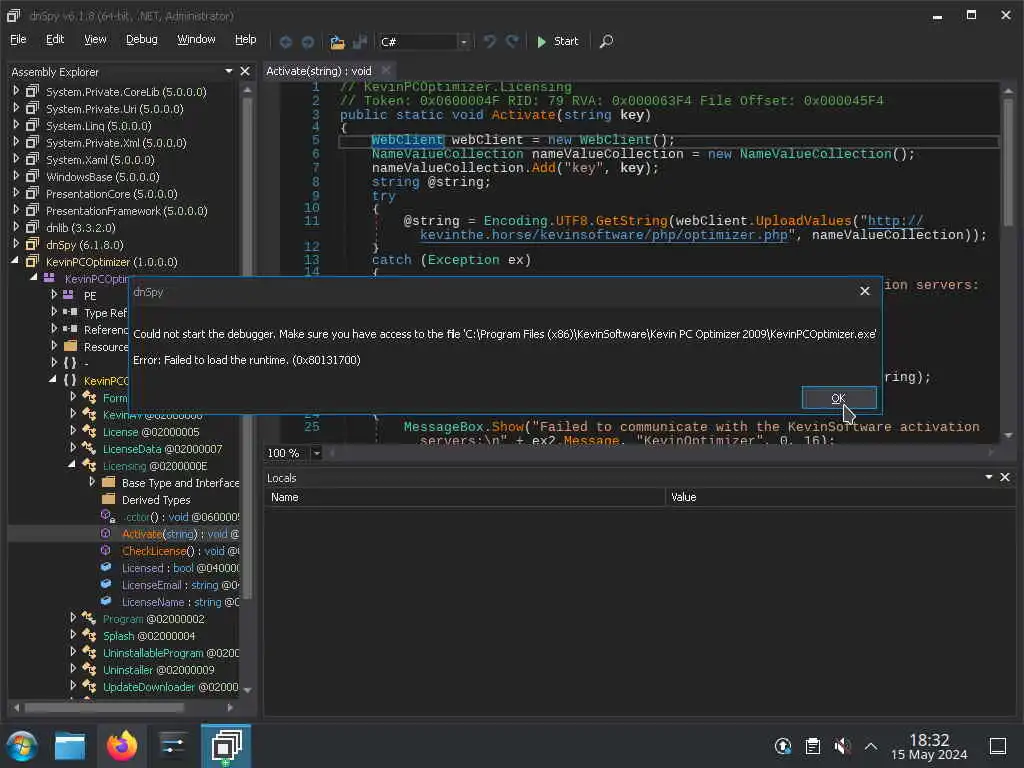This screenshot has width=1024, height=768.
Task: Click the Navigate Backward arrow icon
Action: 286,42
